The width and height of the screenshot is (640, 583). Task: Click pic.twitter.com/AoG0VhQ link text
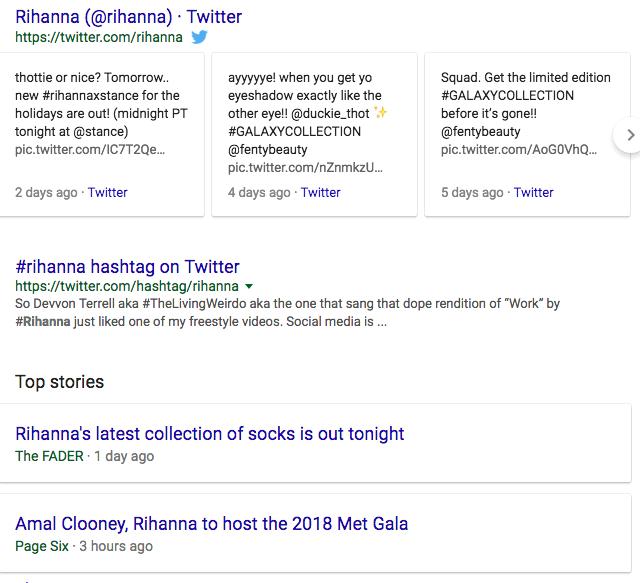click(519, 149)
